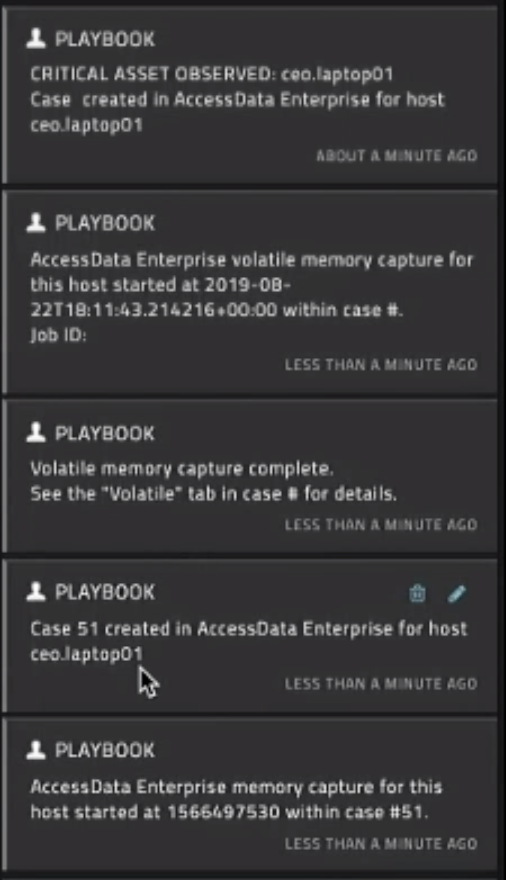Click the user icon on the Case 51 created note
The image size is (506, 880).
coord(36,592)
